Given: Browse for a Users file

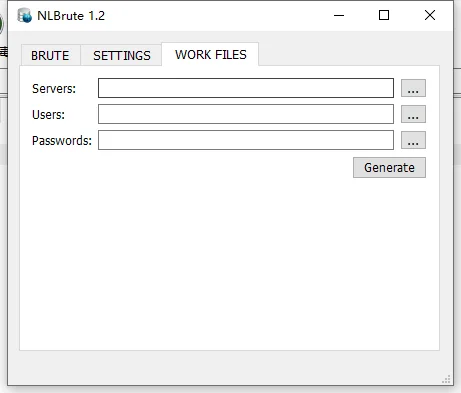Looking at the screenshot, I should [x=413, y=114].
